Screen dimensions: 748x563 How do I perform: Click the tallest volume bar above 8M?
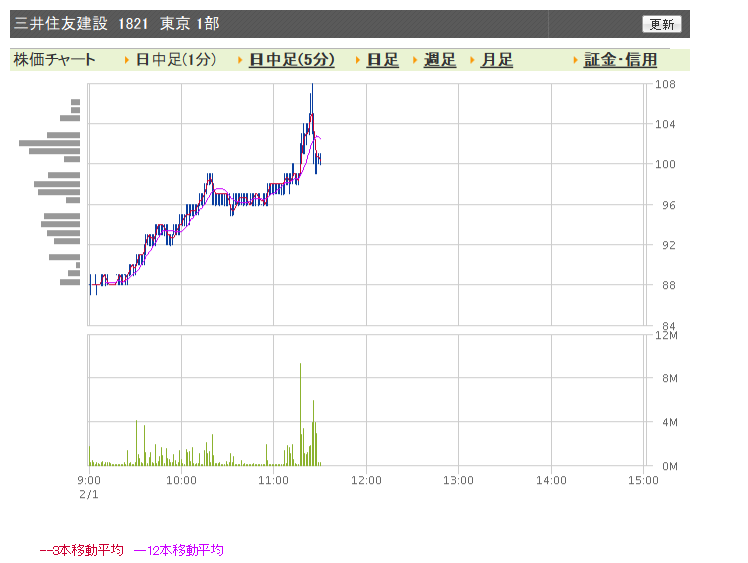(301, 414)
